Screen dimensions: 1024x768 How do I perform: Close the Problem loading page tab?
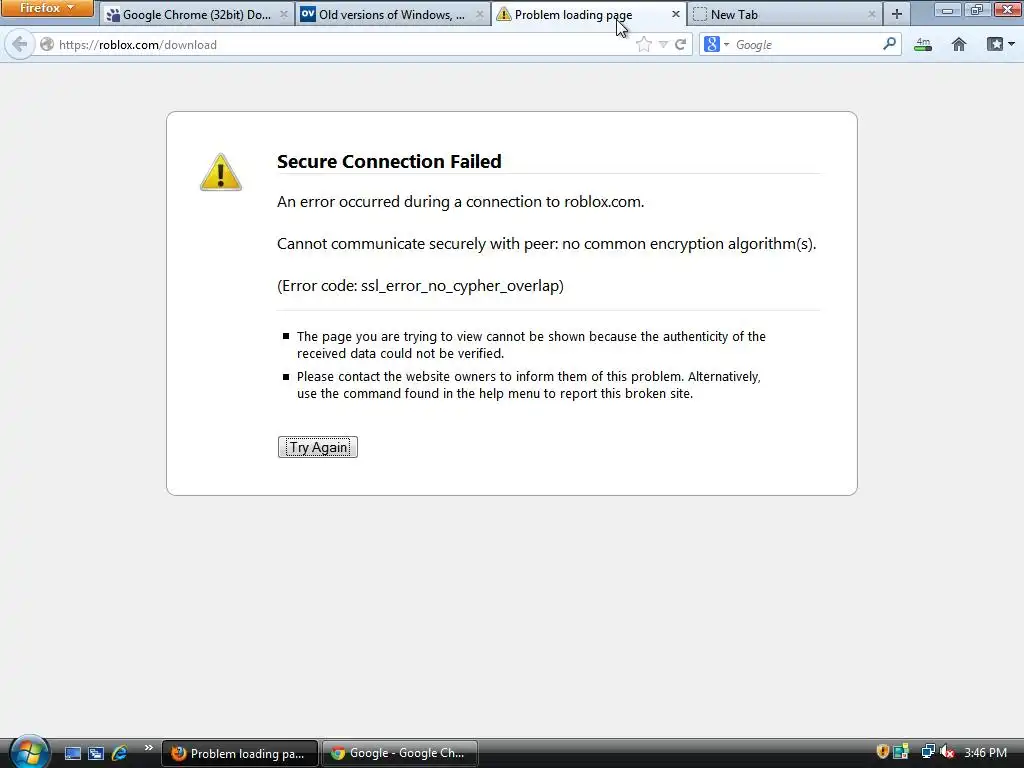[675, 14]
